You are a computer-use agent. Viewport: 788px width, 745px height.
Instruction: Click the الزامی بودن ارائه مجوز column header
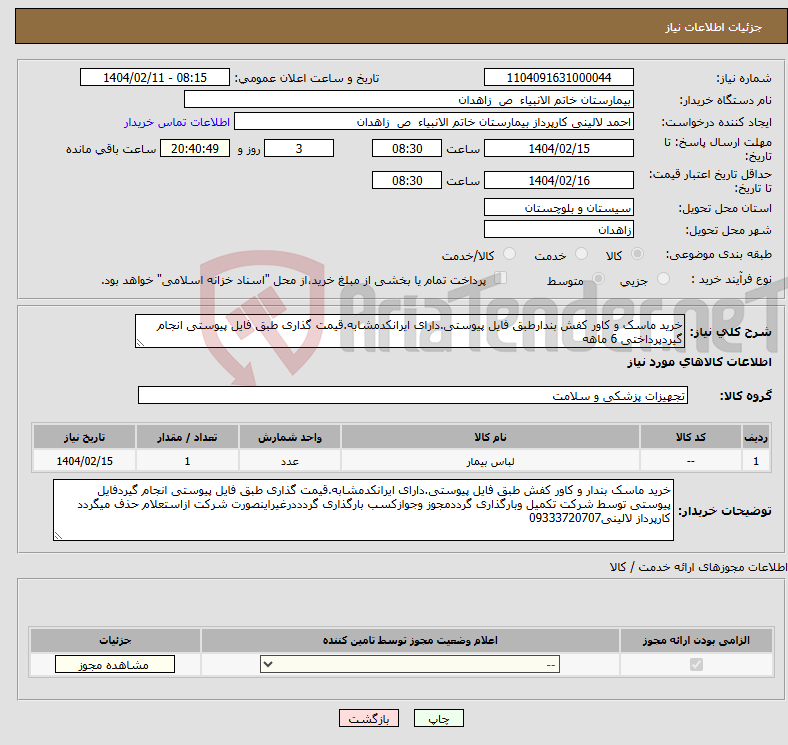pos(696,640)
